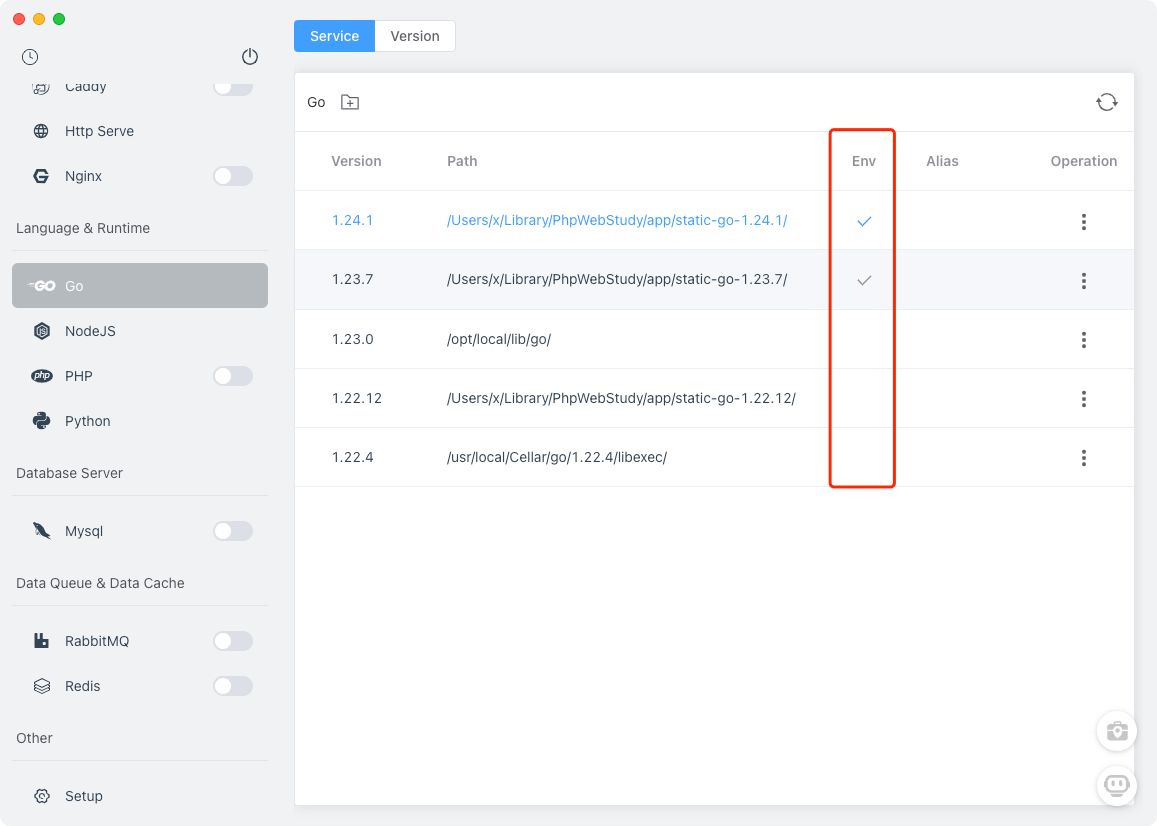This screenshot has width=1157, height=826.
Task: Click the 1.24.1 version link
Action: pos(352,221)
